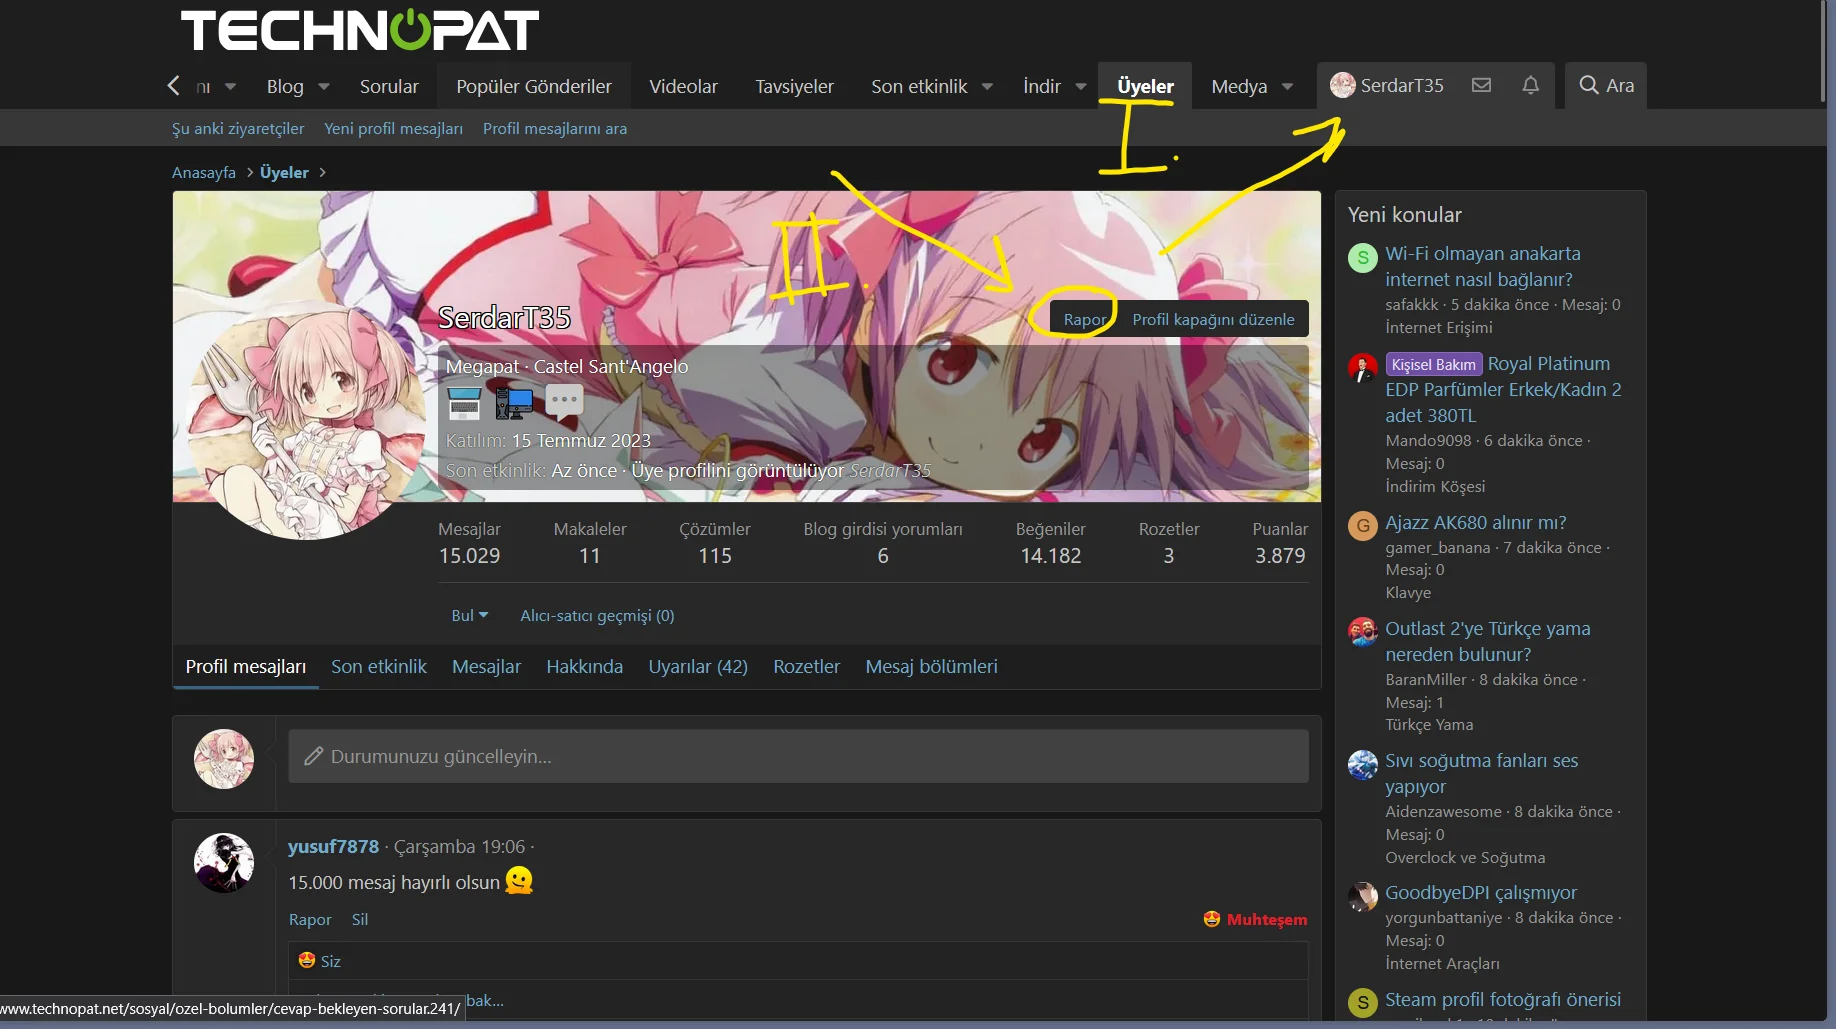1836x1029 pixels.
Task: Open the Uyarılar (42) tab
Action: [698, 667]
